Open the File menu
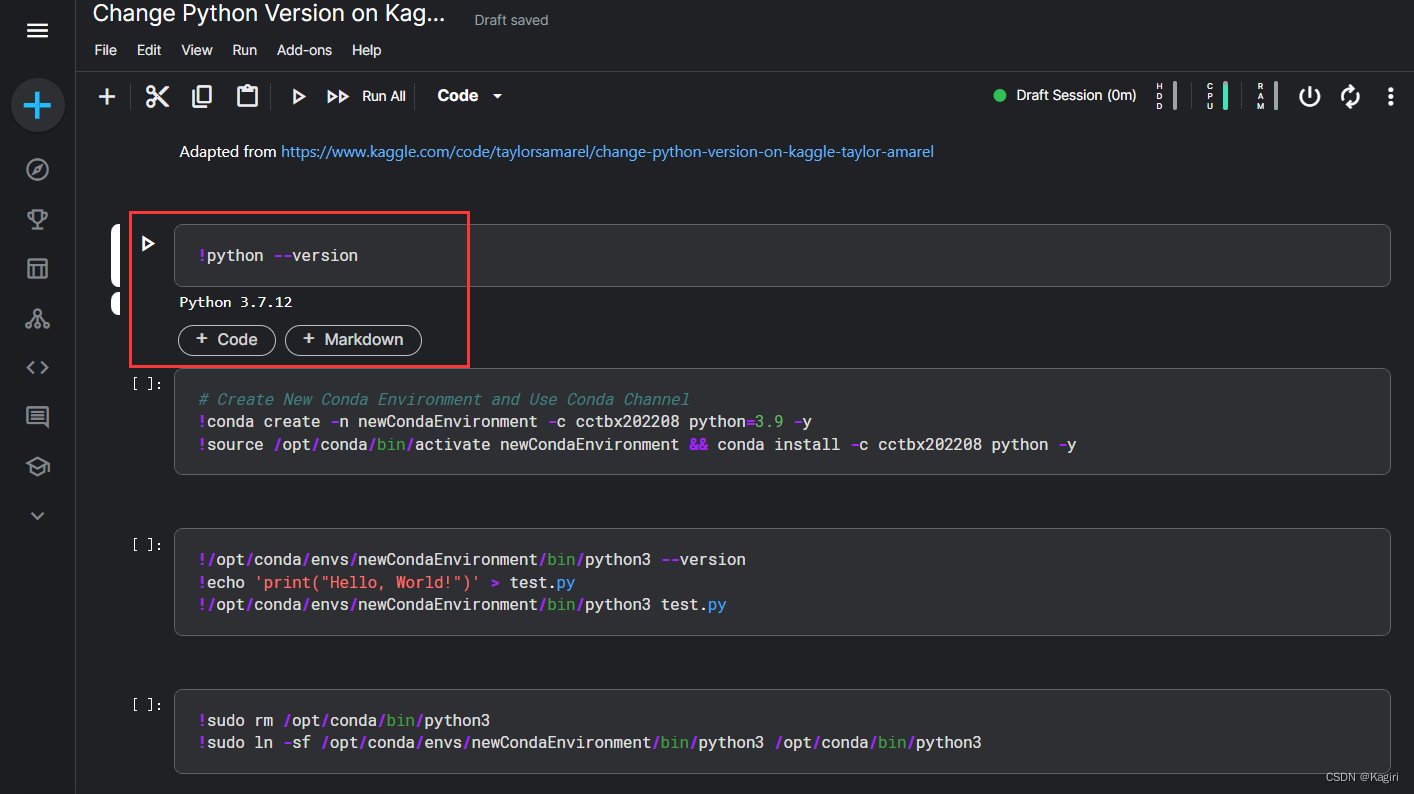Image resolution: width=1414 pixels, height=794 pixels. click(x=105, y=50)
